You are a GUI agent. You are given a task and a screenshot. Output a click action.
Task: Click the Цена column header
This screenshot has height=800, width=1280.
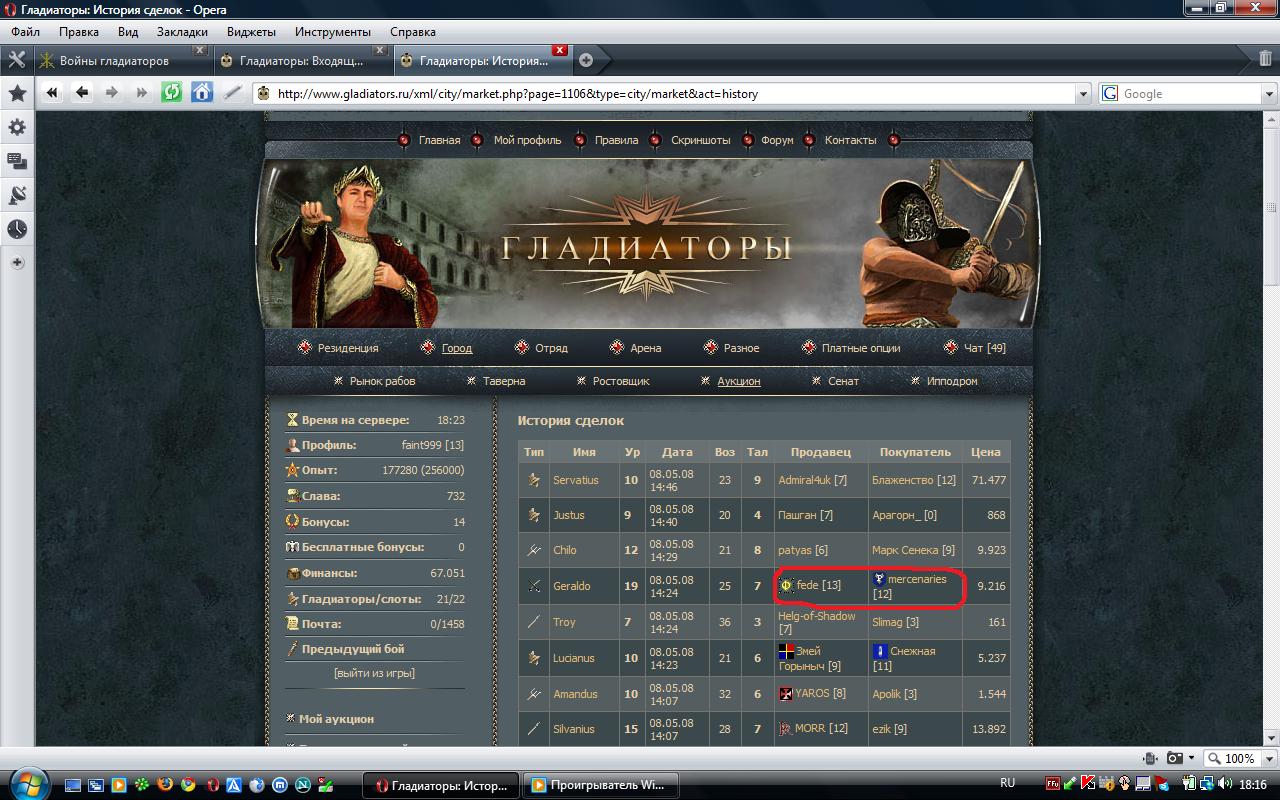click(x=985, y=452)
